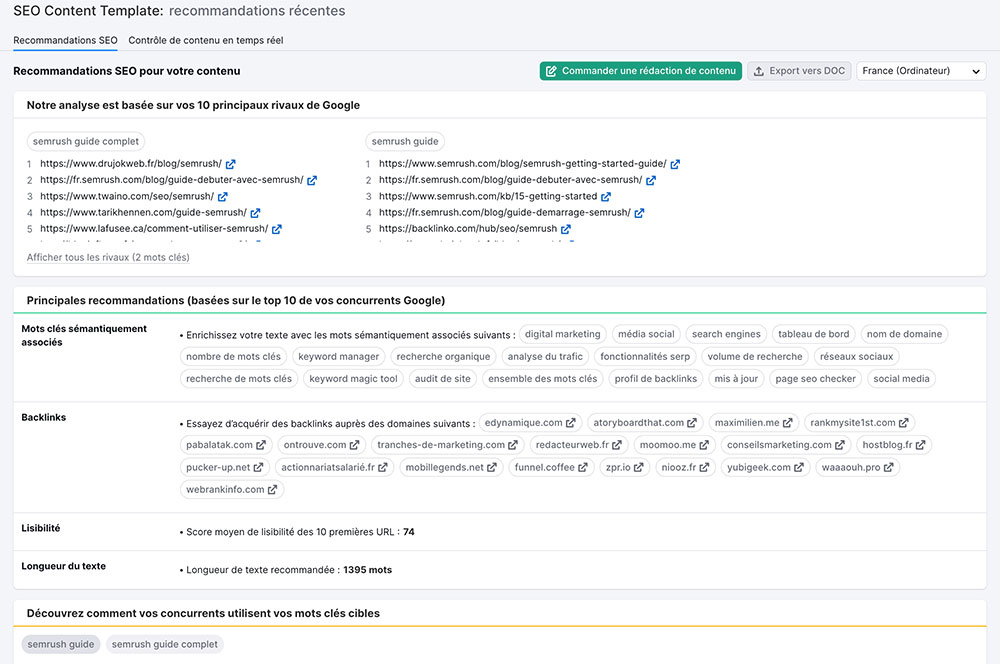Click the 'digital marketing' keyword chip
Screen dimensions: 1000x664
click(x=562, y=334)
